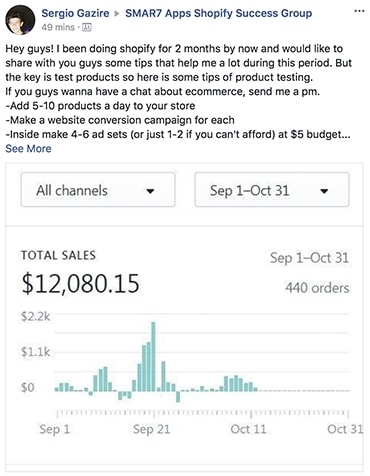The height and width of the screenshot is (476, 370).
Task: Click the TOTAL SALES heading
Action: coord(58,256)
